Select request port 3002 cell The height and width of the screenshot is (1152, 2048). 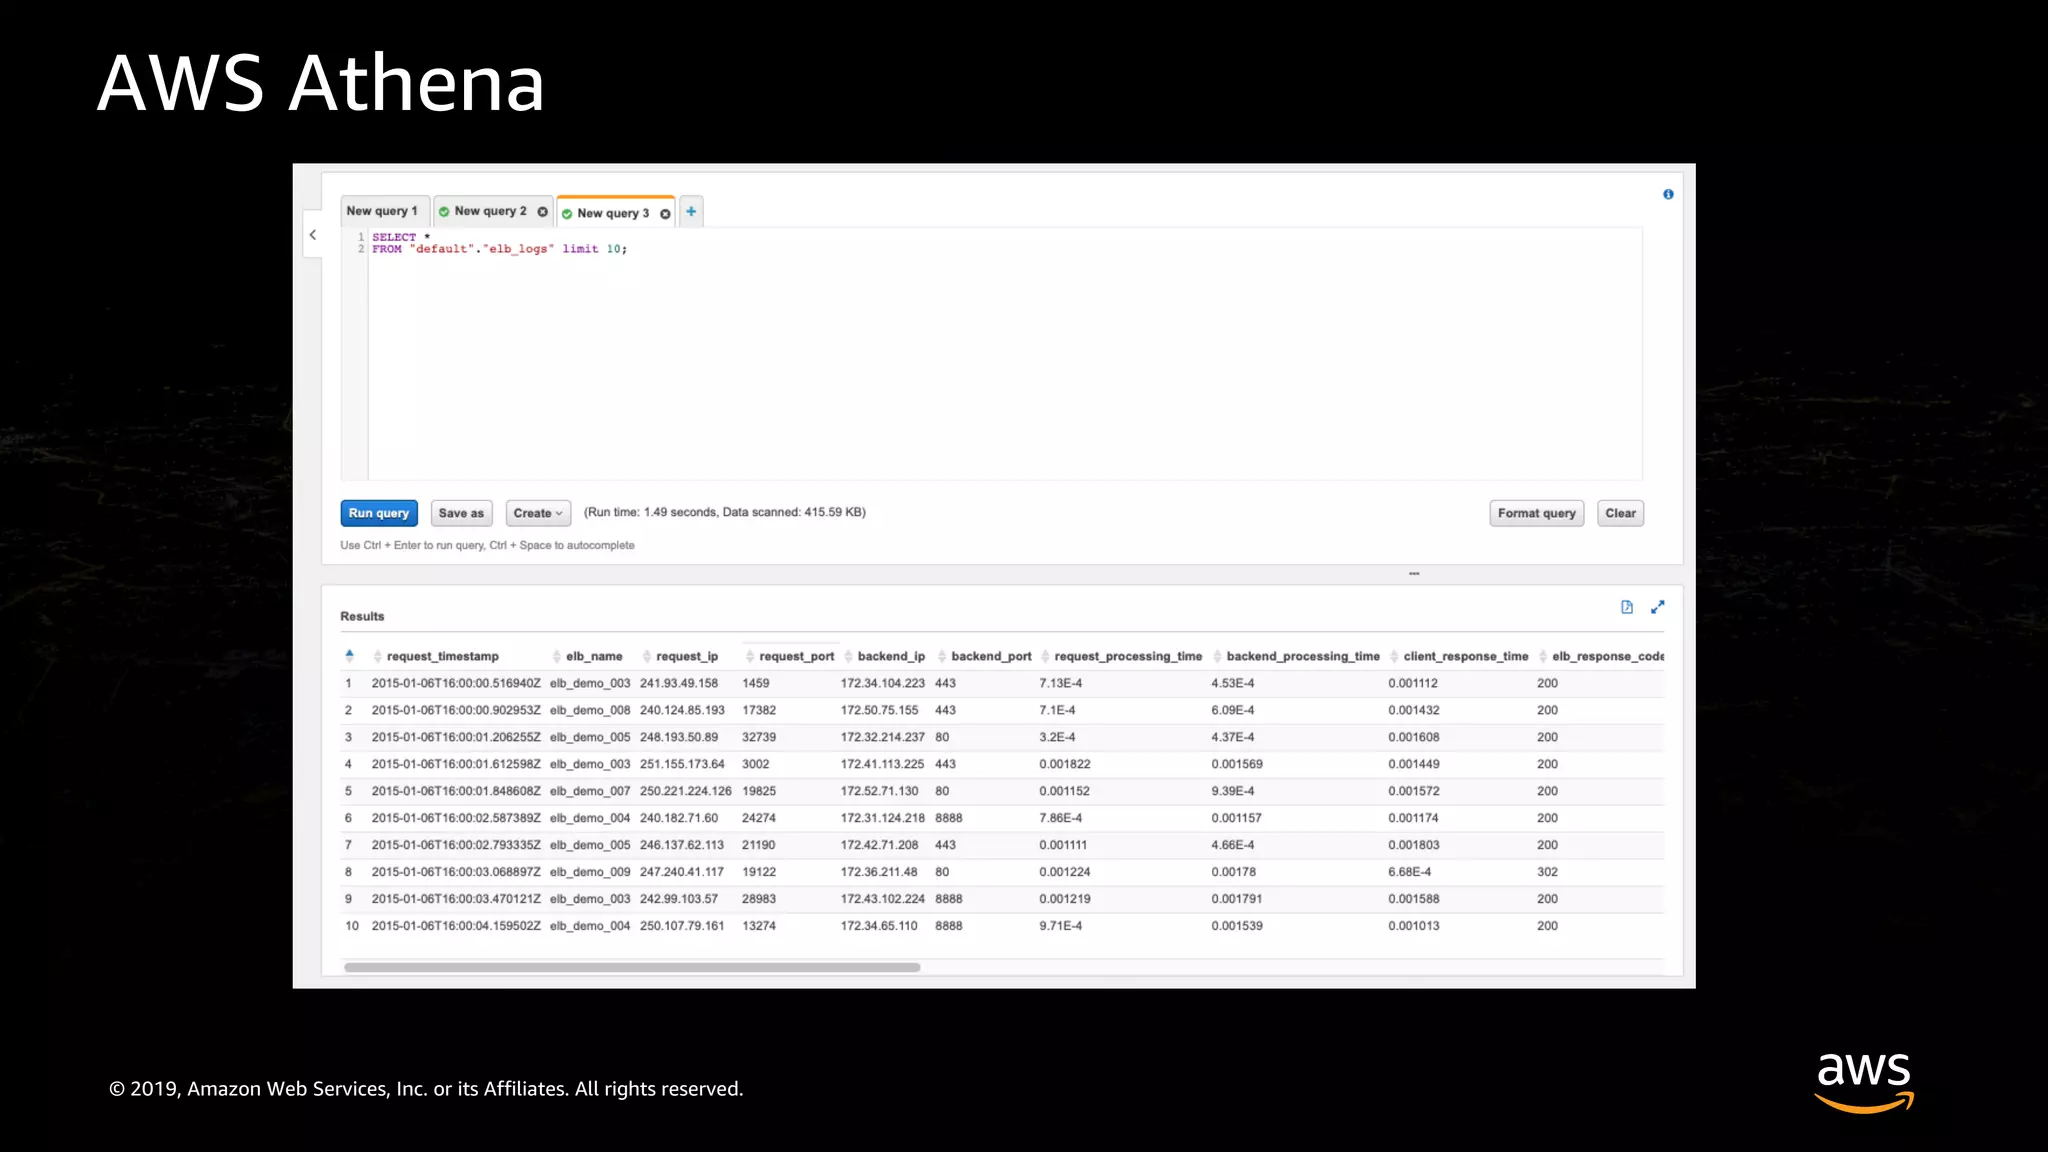click(756, 764)
